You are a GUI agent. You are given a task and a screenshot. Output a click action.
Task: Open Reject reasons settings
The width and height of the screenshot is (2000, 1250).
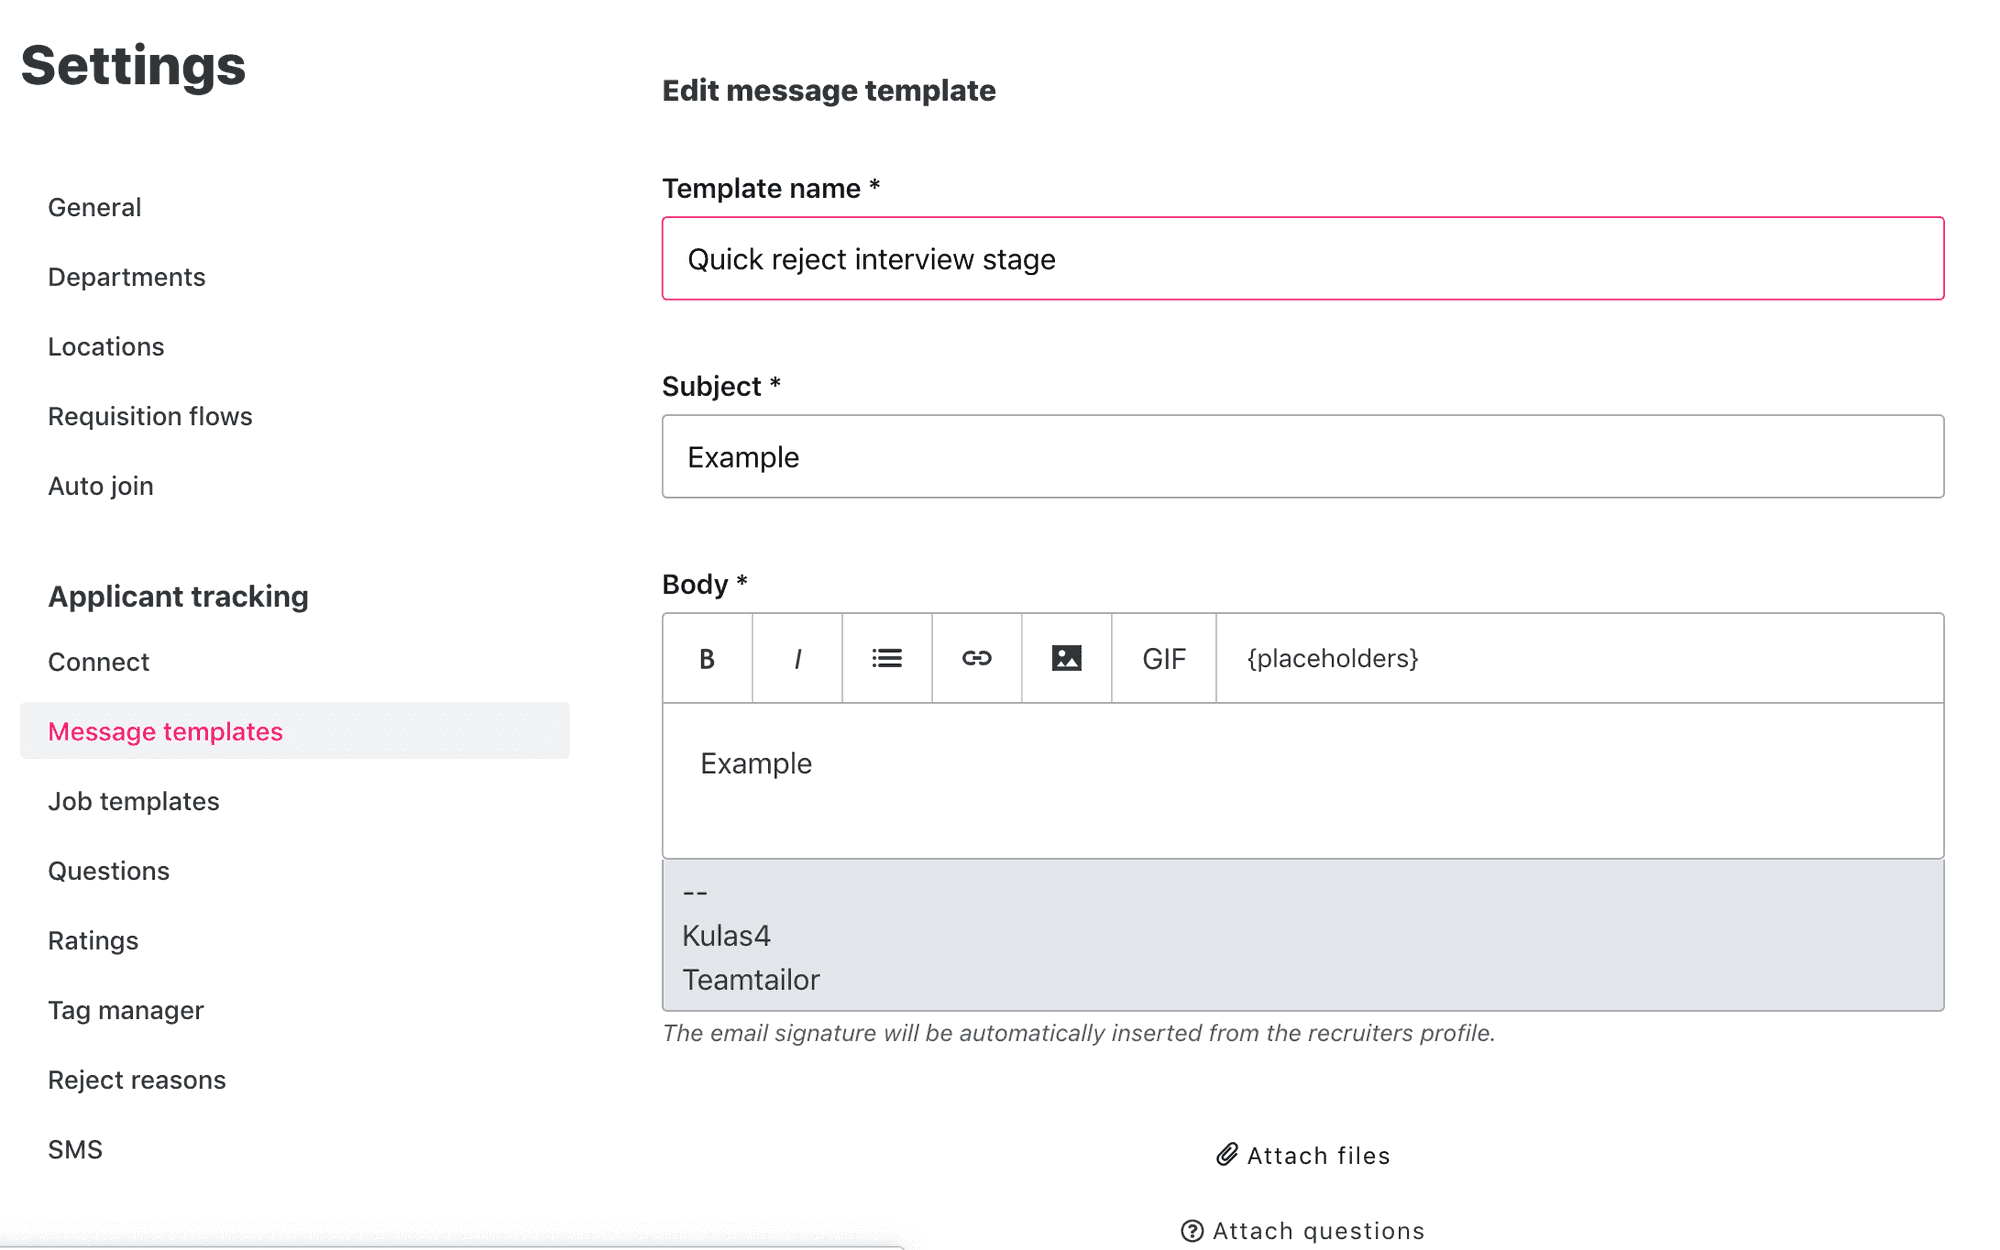pos(137,1080)
